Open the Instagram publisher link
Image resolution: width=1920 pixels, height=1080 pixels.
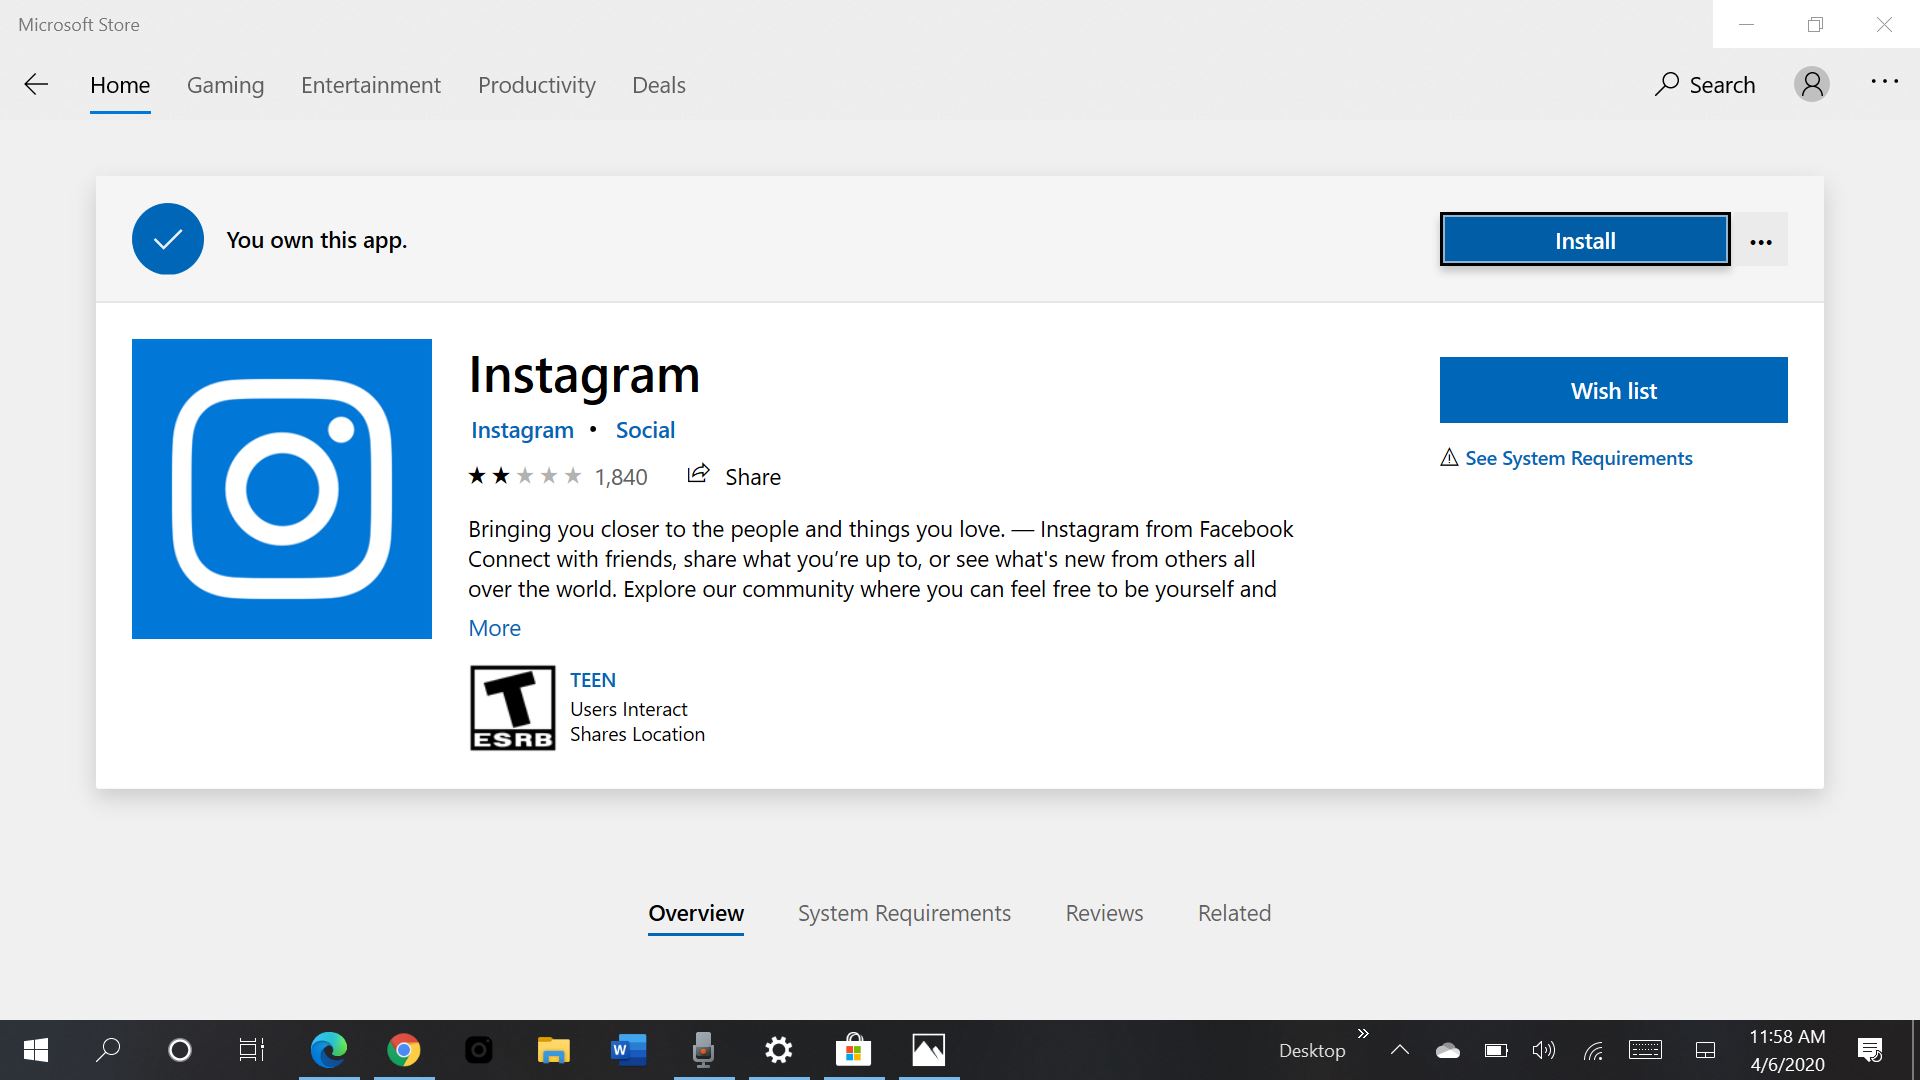click(x=522, y=430)
